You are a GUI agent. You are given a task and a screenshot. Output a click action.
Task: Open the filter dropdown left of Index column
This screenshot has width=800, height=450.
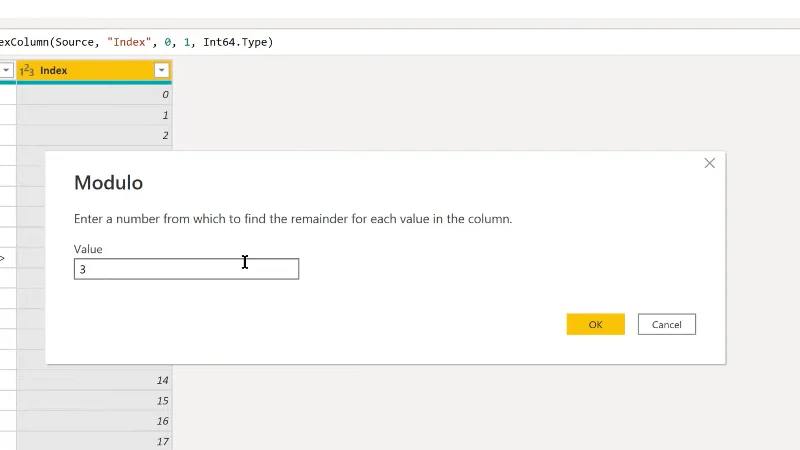click(x=6, y=70)
